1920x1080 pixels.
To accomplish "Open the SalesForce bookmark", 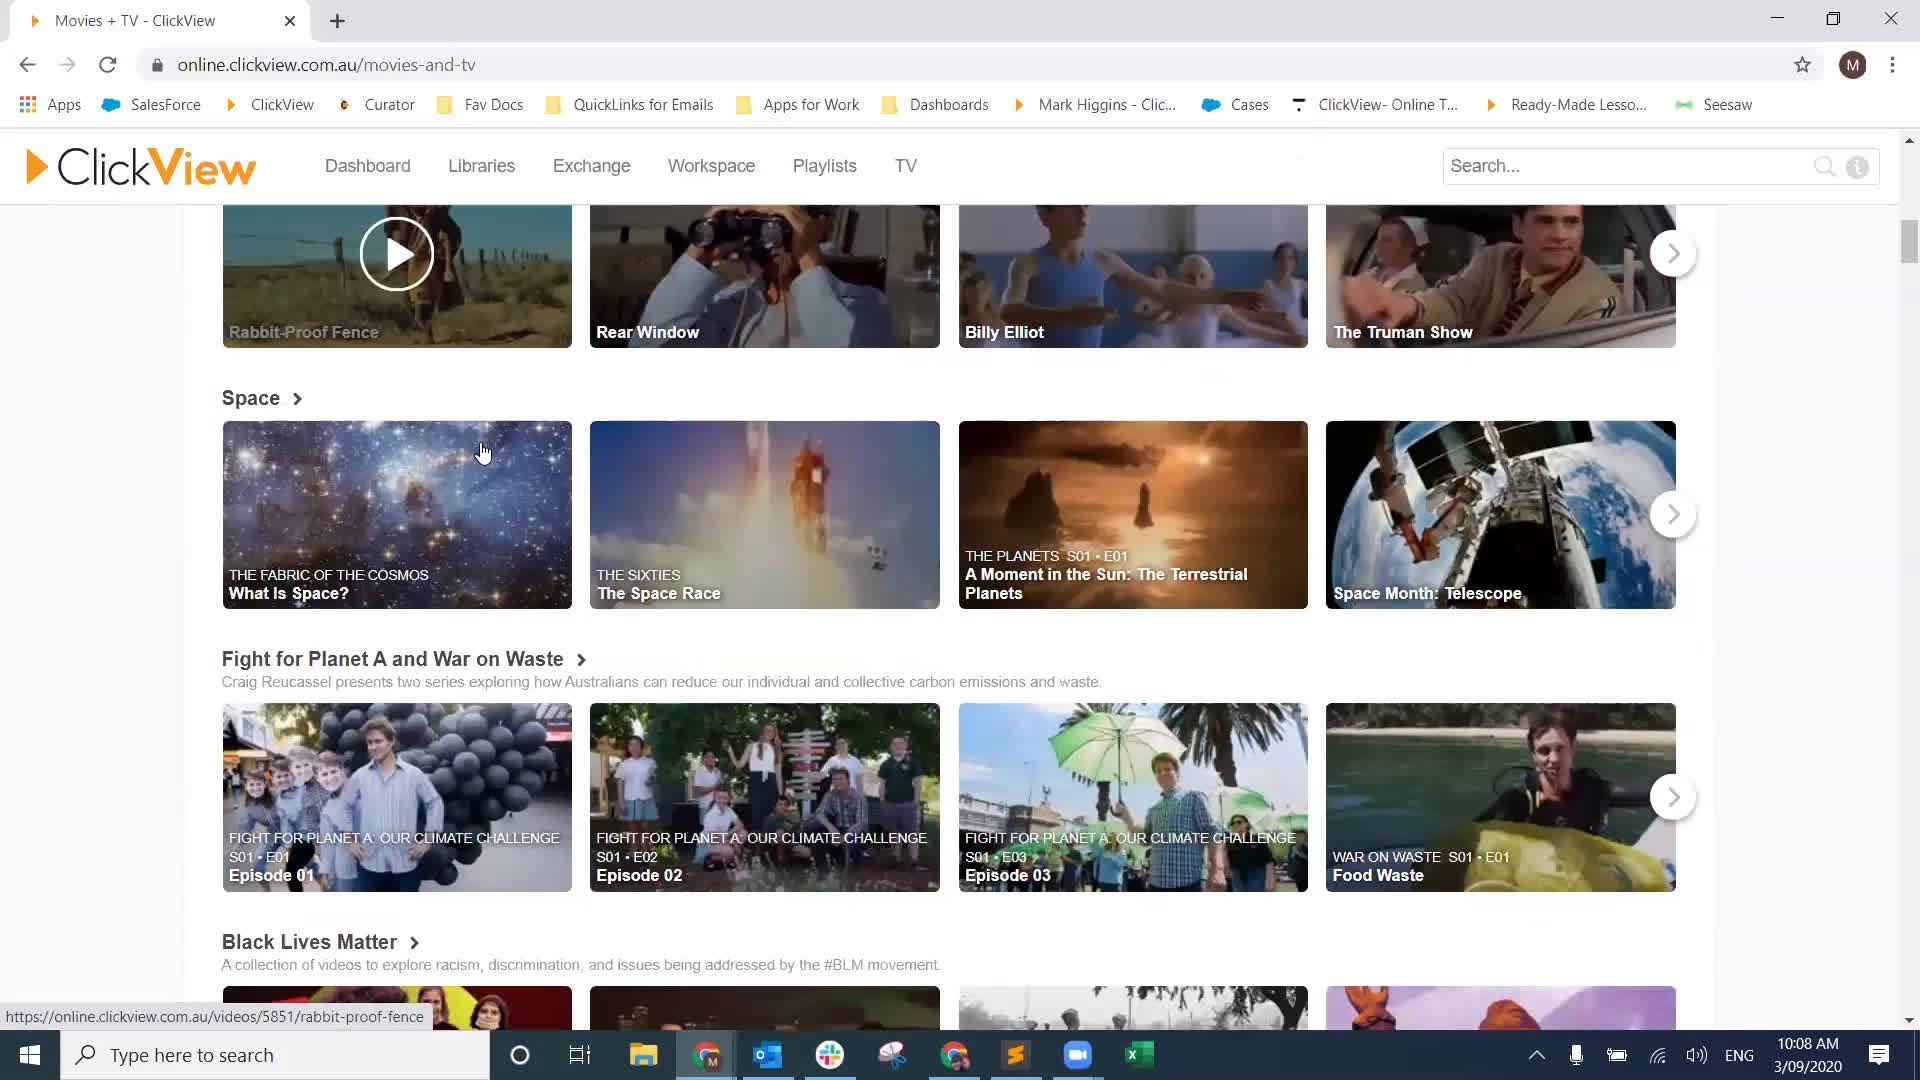I will [152, 105].
